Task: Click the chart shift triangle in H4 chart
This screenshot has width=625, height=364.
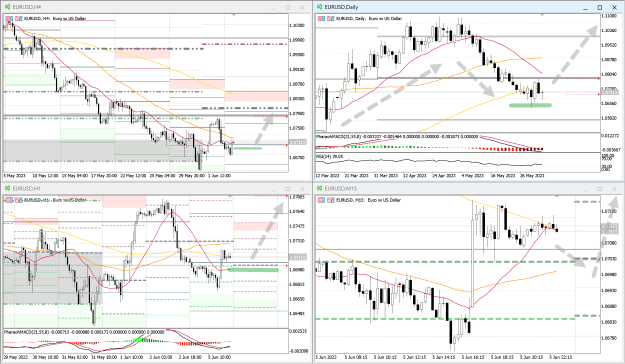Action: 234,15
